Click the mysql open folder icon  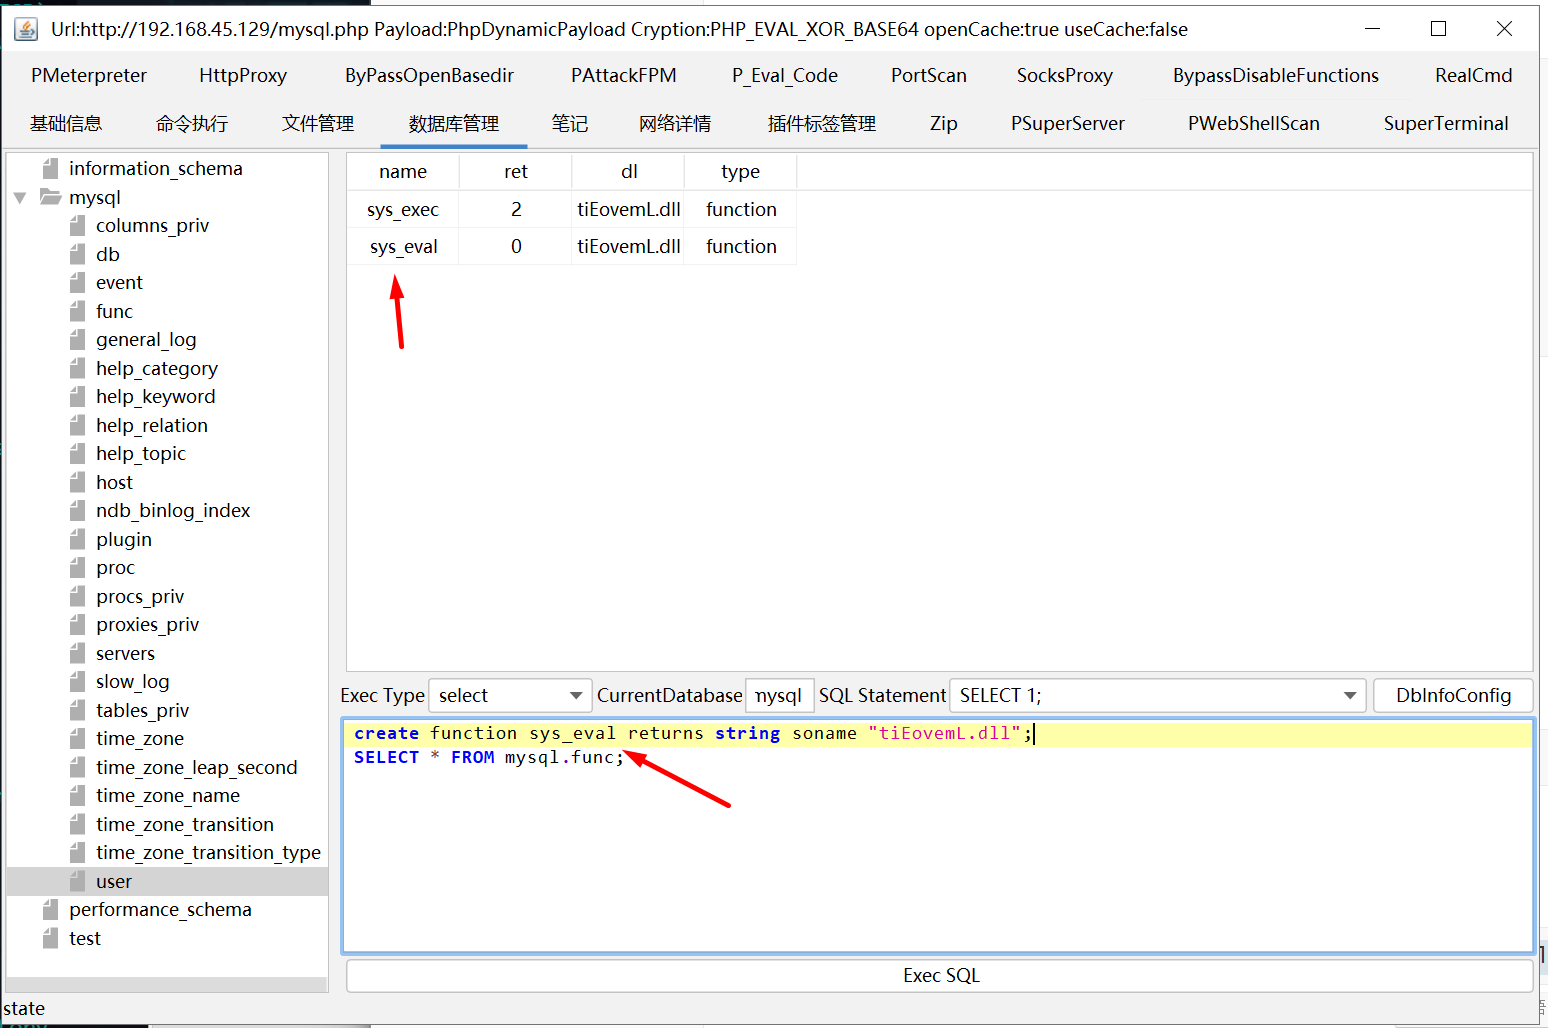[x=50, y=197]
